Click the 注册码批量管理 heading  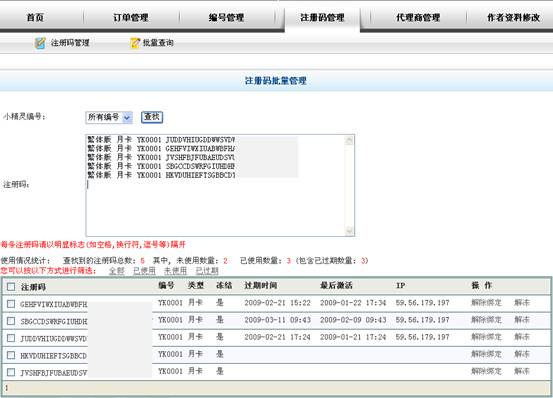(x=275, y=81)
